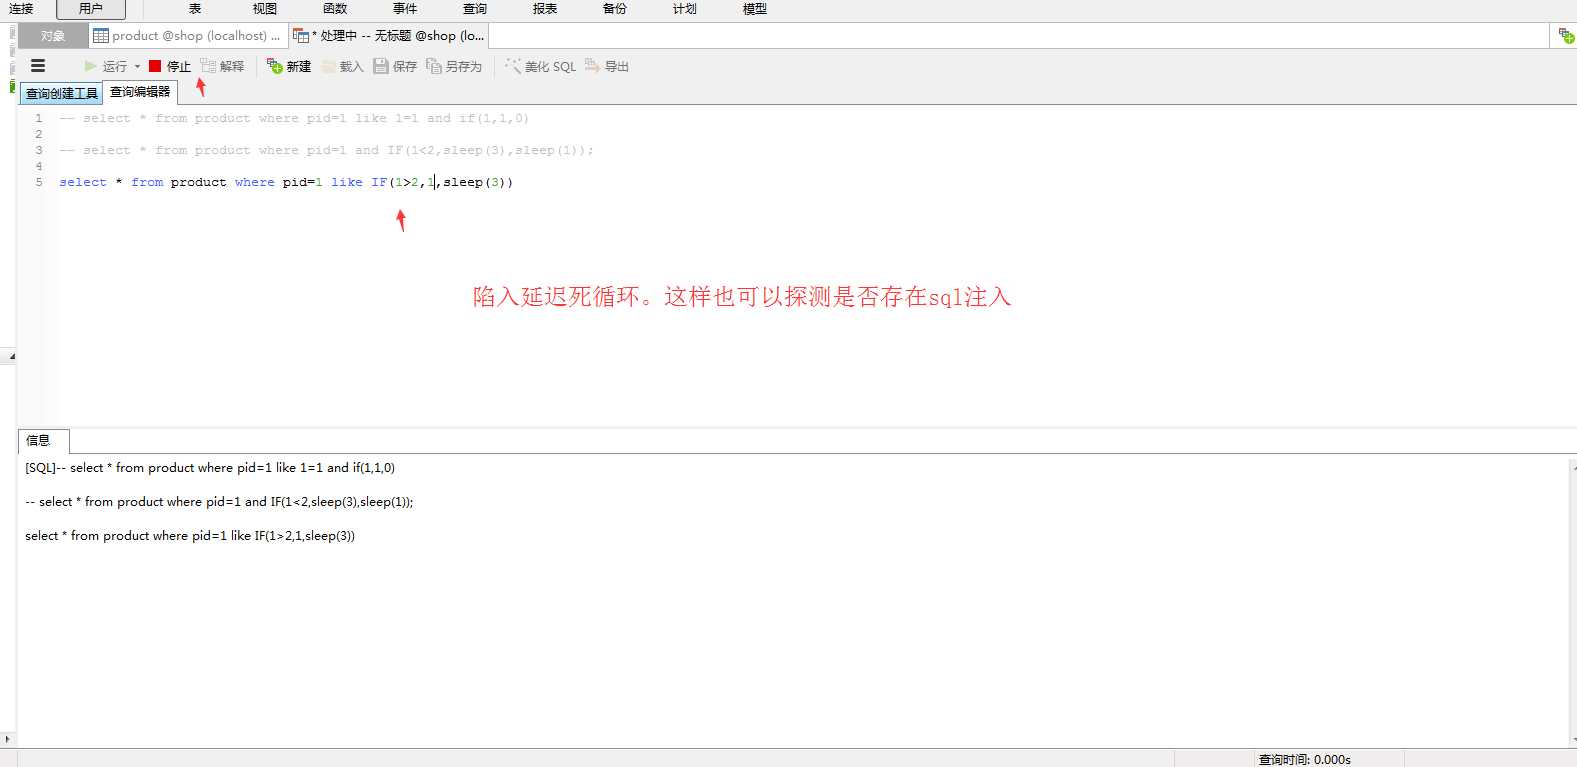Viewport: 1577px width, 767px height.
Task: Stop the running query with 停止
Action: tap(170, 66)
